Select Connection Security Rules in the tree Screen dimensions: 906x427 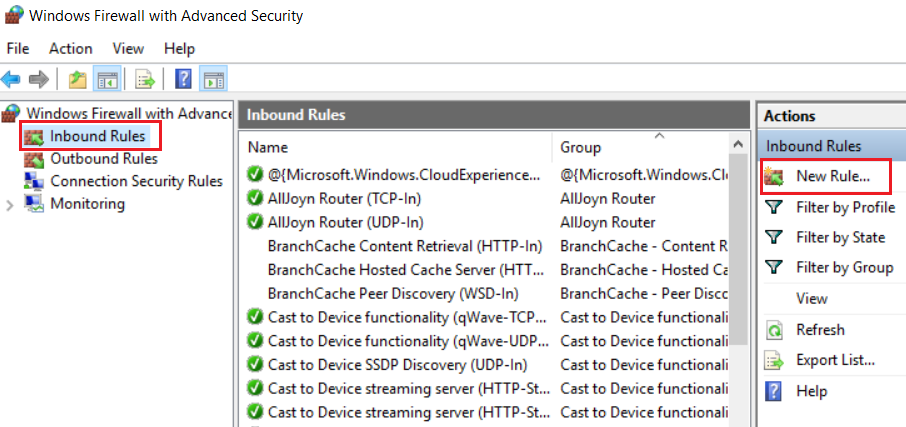(x=136, y=181)
